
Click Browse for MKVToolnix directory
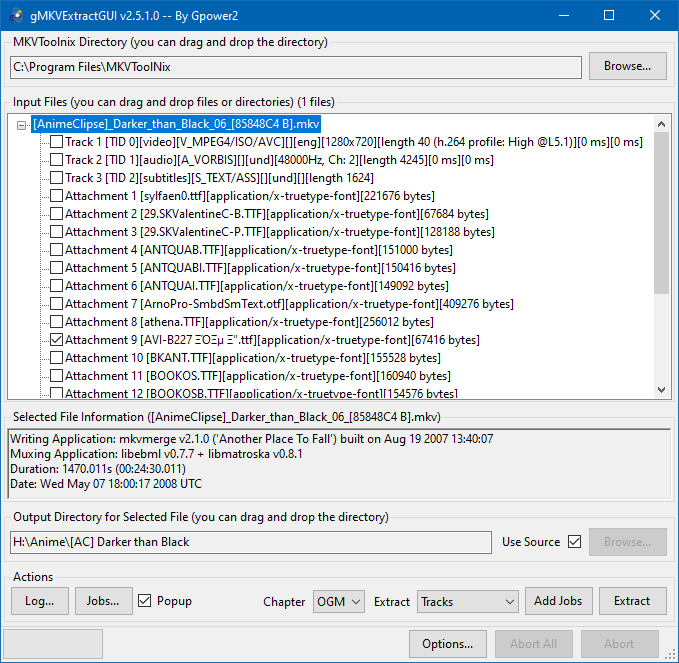pyautogui.click(x=627, y=66)
